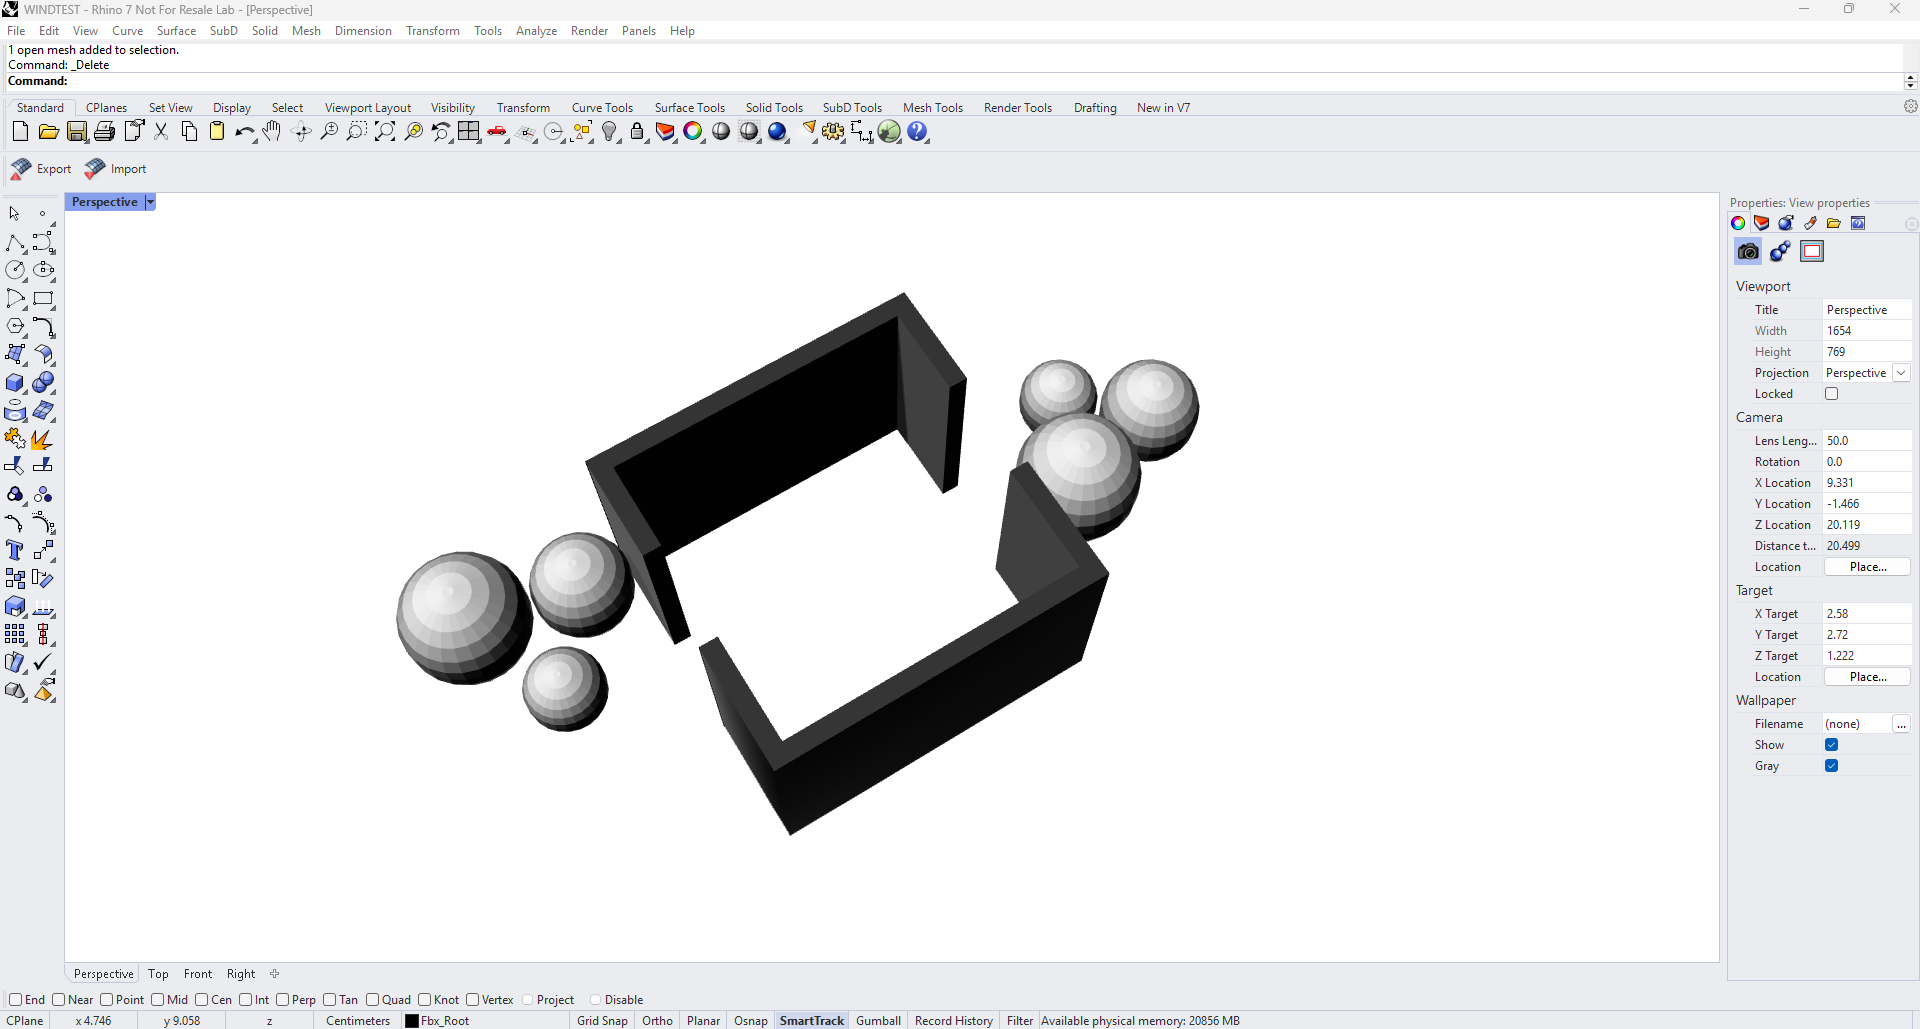Enable the Locked checkbox for the viewport
Screen dimensions: 1920x1029
coord(1832,393)
